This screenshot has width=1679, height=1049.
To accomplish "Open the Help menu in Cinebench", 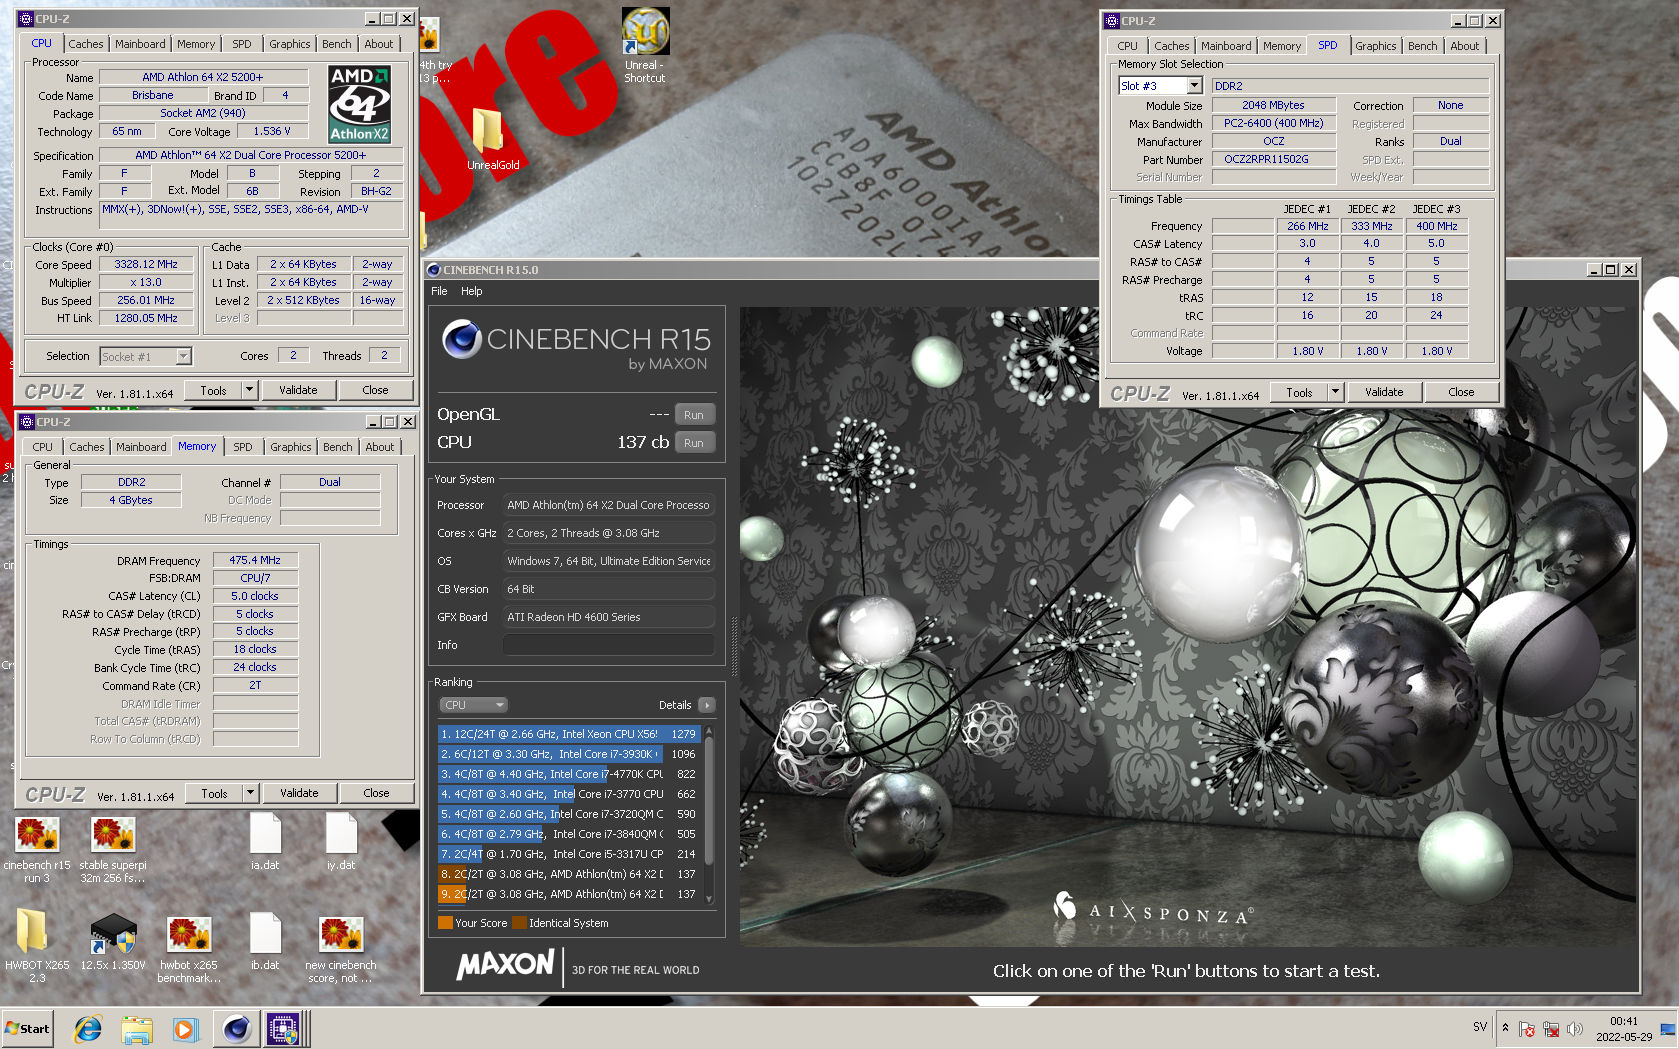I will click(472, 291).
